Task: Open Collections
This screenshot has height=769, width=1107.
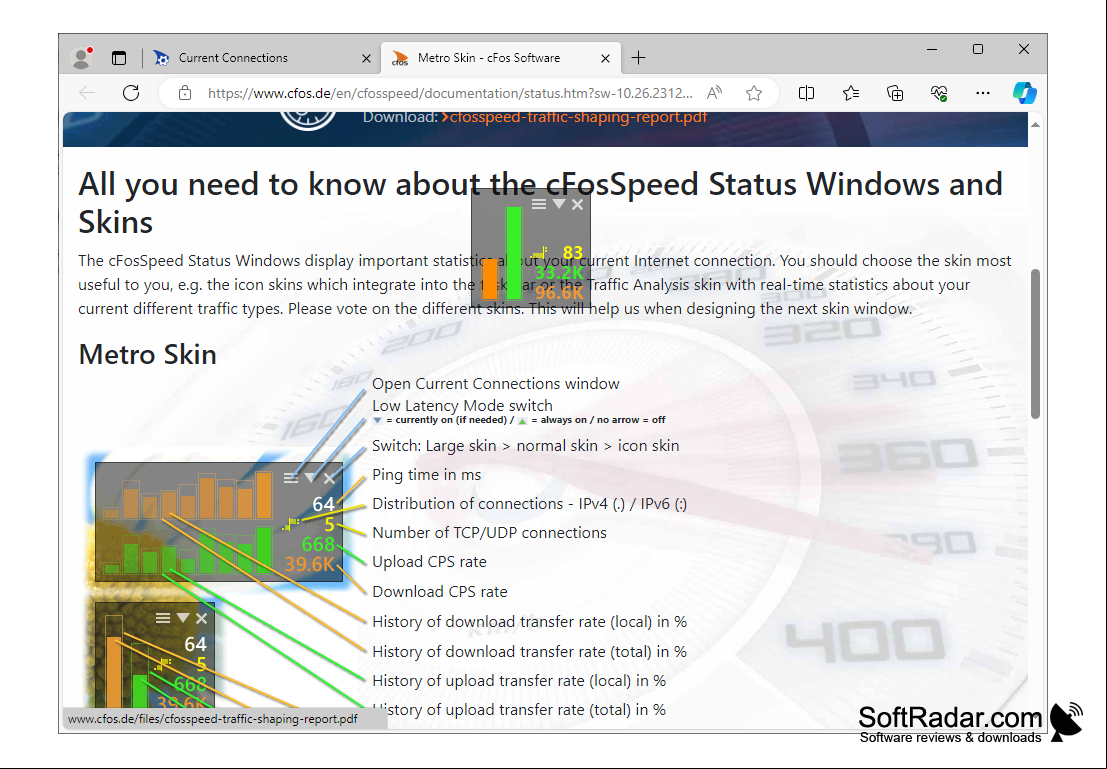Action: coord(894,93)
